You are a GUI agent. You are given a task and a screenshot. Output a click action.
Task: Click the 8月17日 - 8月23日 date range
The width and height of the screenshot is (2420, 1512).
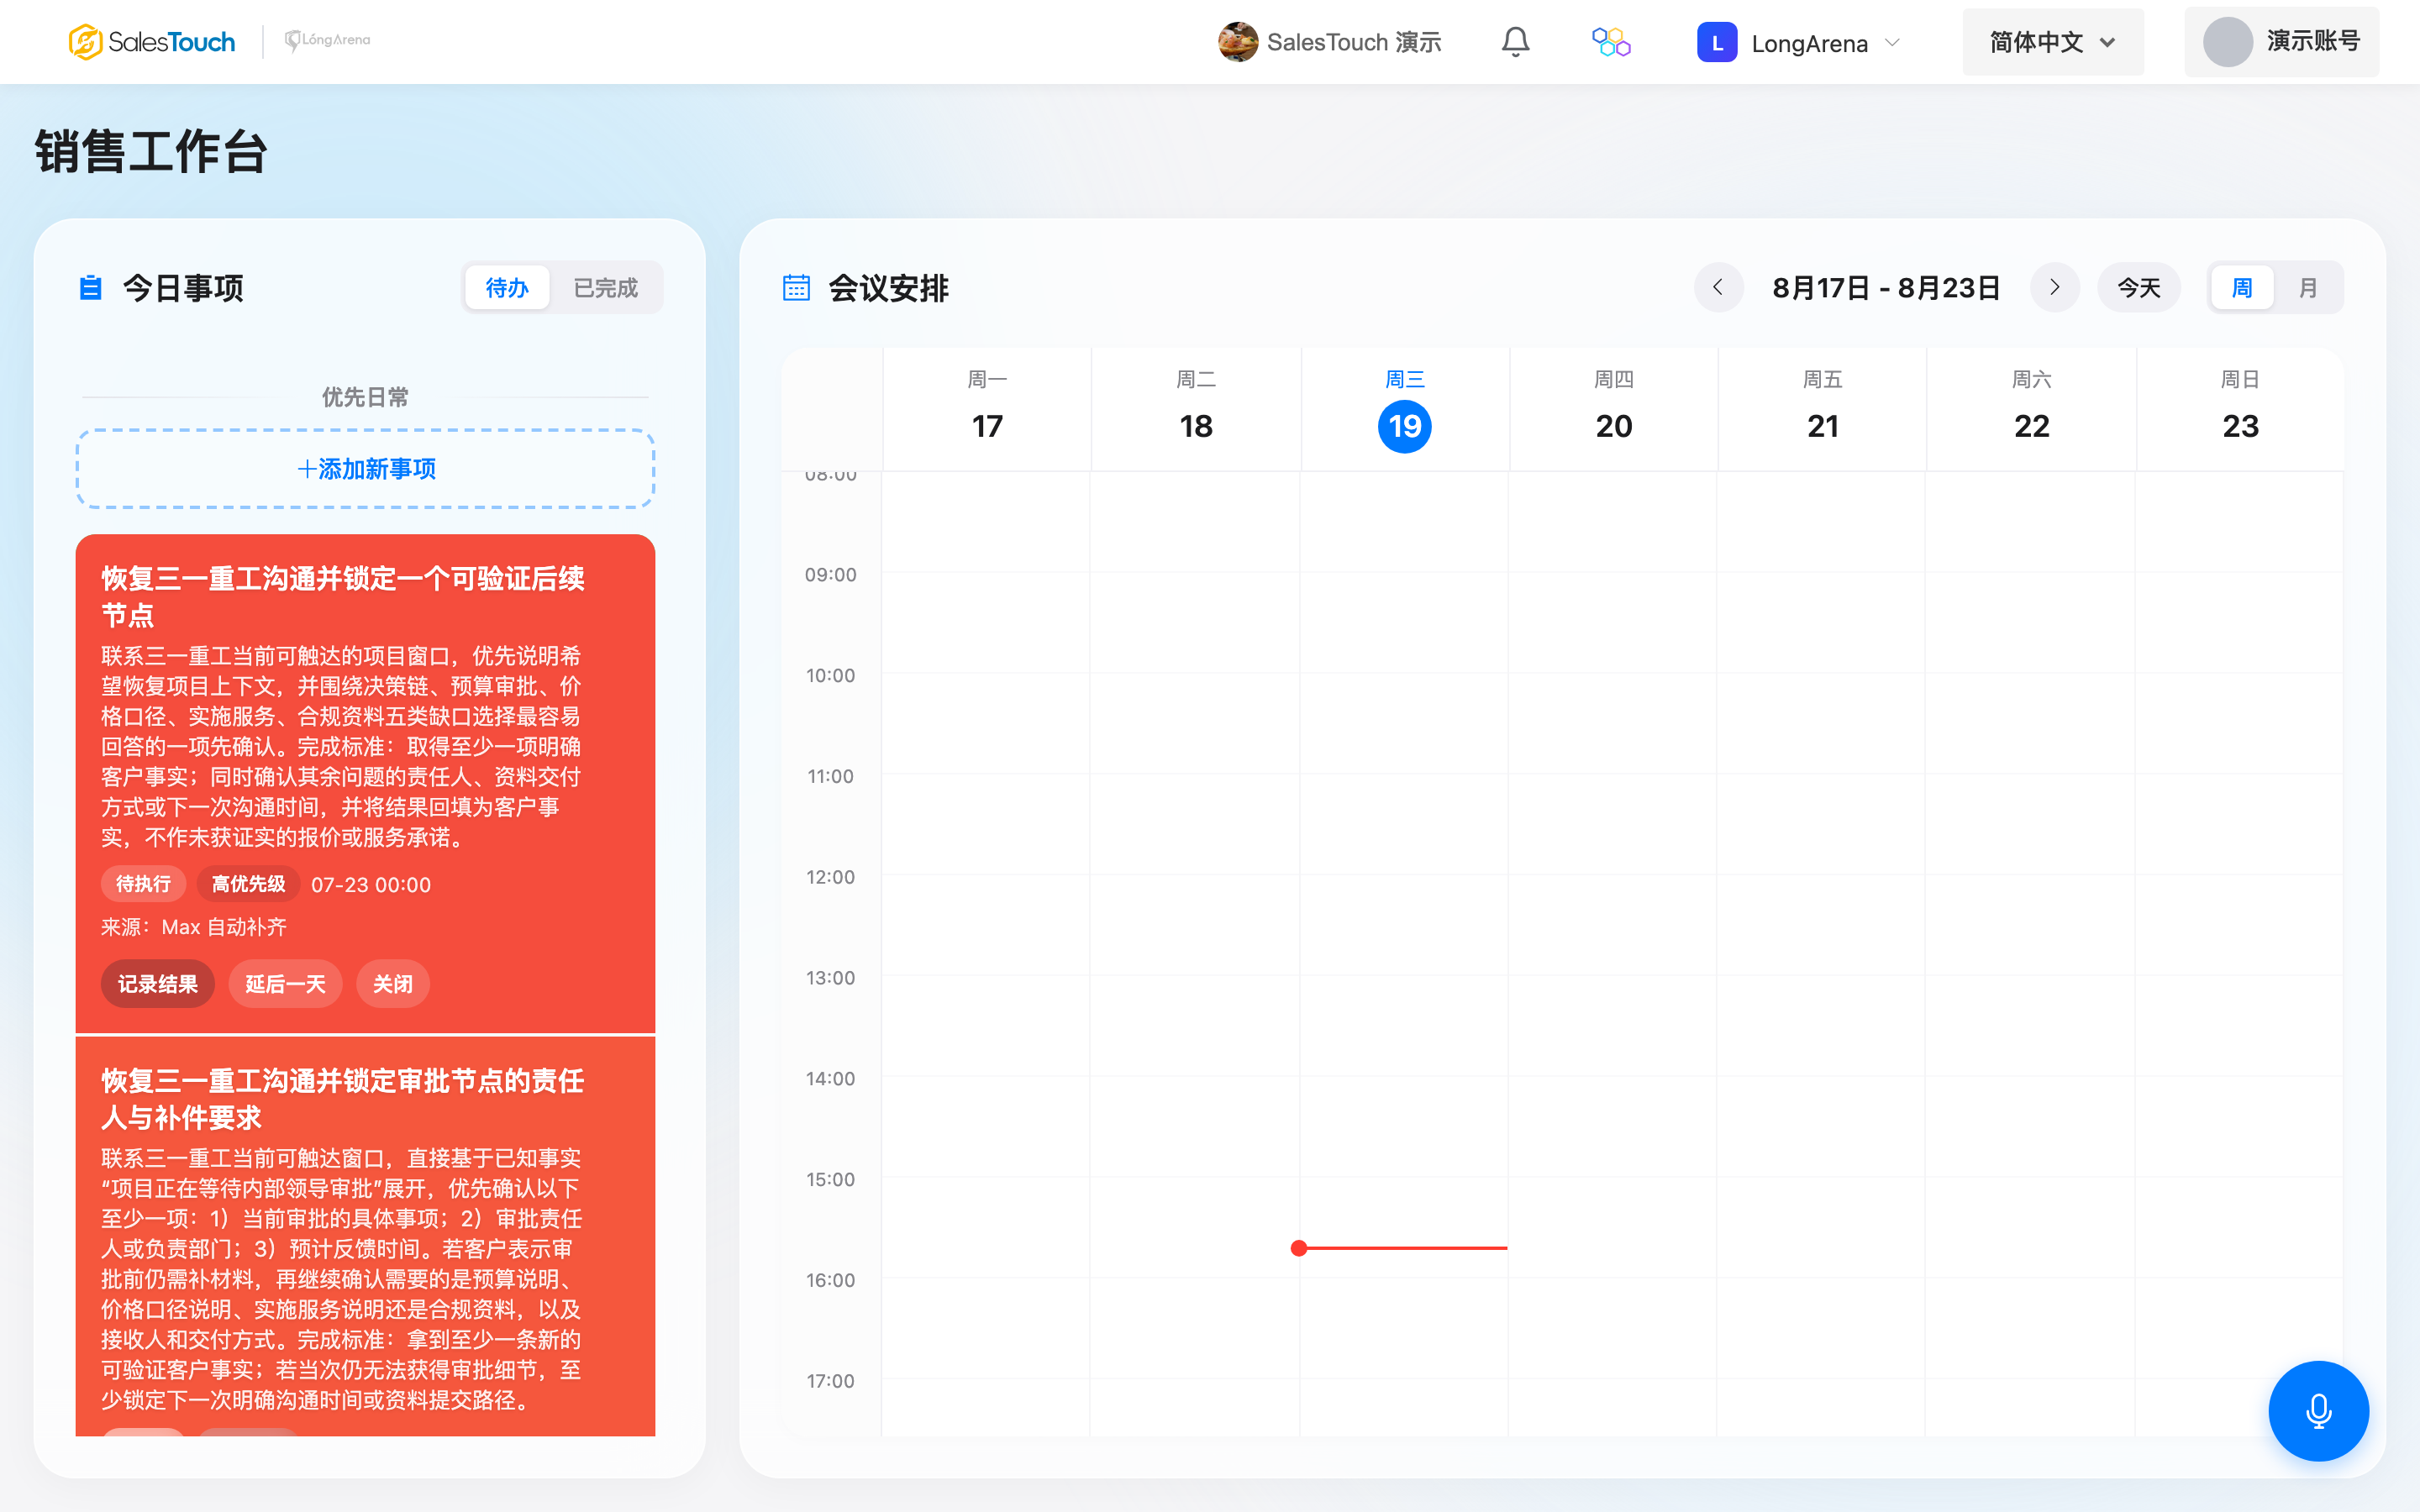[1886, 288]
